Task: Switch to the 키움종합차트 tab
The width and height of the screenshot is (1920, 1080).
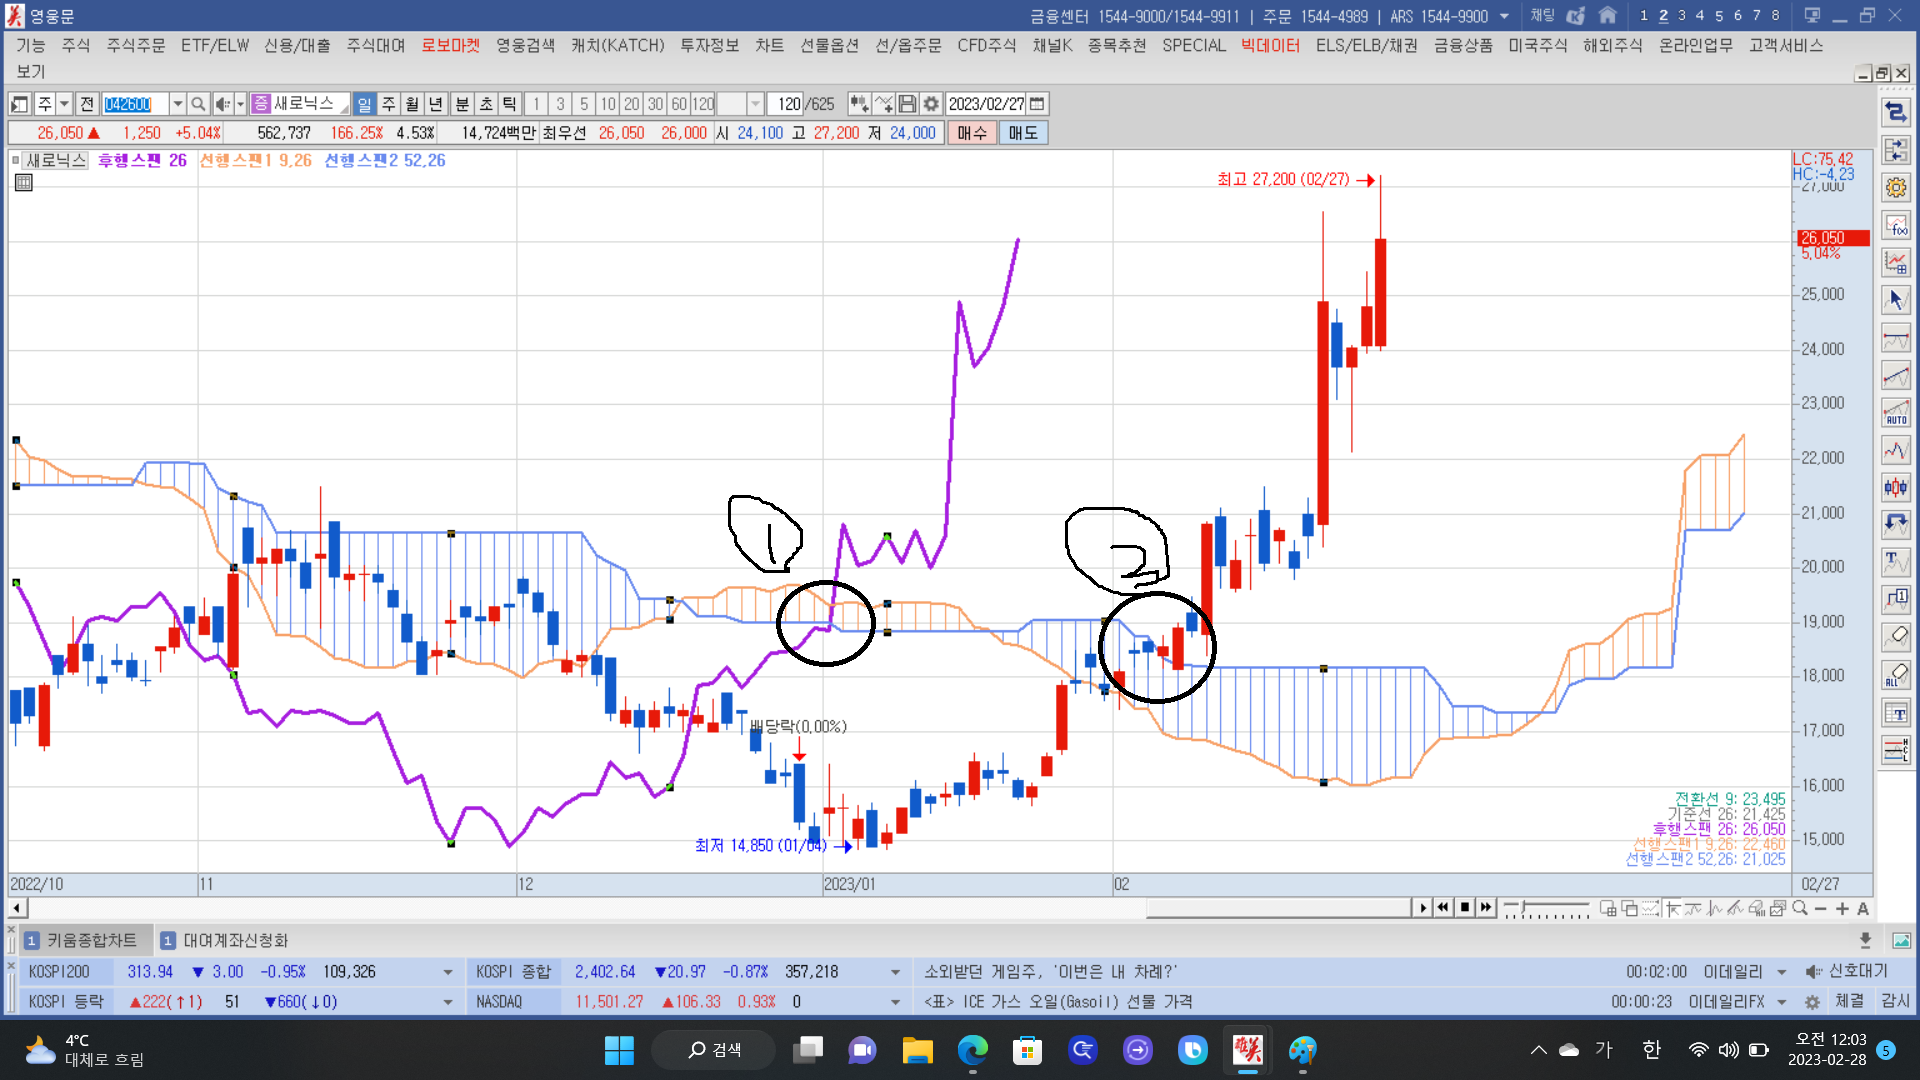Action: click(x=90, y=941)
